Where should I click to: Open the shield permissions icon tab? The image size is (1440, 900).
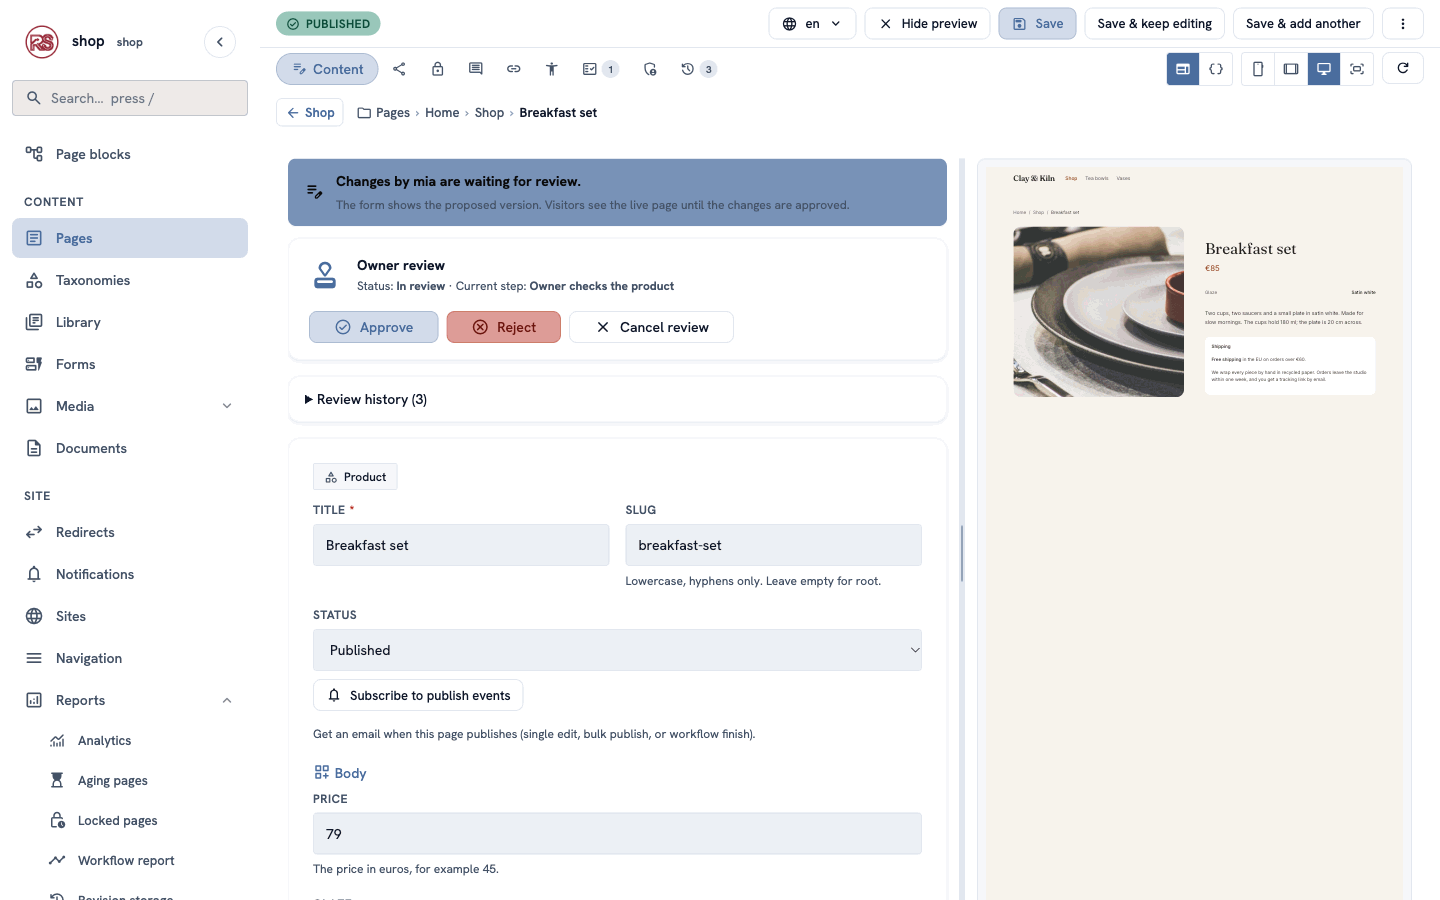coord(650,69)
